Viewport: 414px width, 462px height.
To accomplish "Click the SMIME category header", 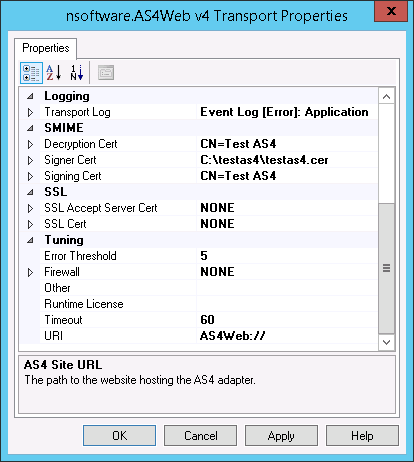I will [64, 128].
